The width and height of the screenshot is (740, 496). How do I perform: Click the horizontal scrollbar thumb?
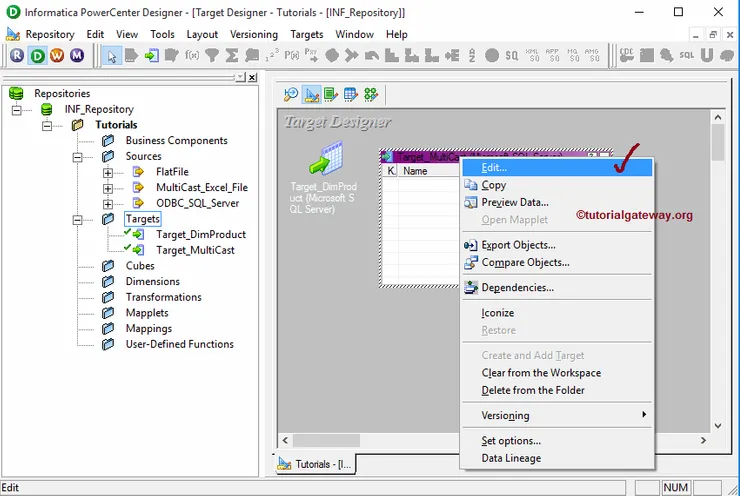[326, 440]
